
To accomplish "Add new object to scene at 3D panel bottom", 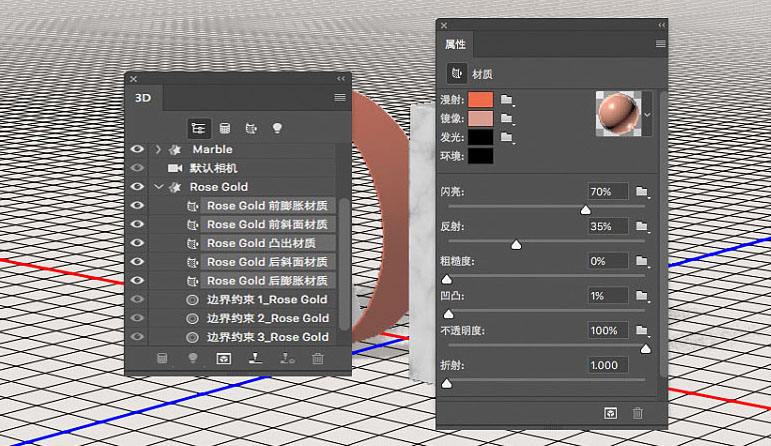I will pyautogui.click(x=162, y=358).
